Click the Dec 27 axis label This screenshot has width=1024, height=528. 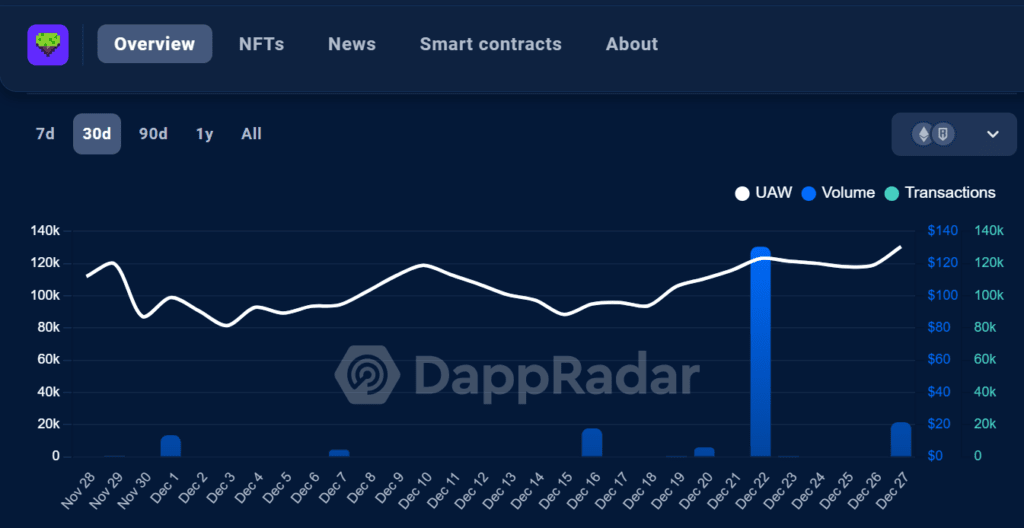(892, 489)
